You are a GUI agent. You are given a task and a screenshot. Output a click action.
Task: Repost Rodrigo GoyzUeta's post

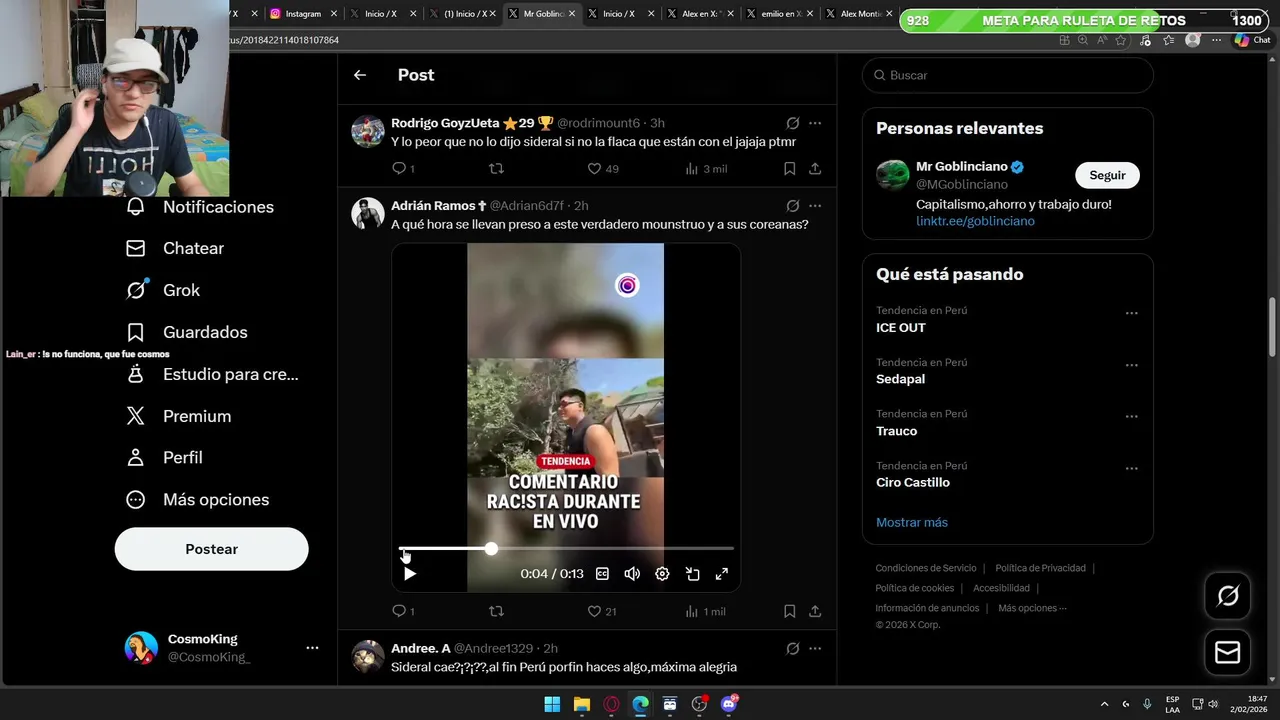click(496, 168)
